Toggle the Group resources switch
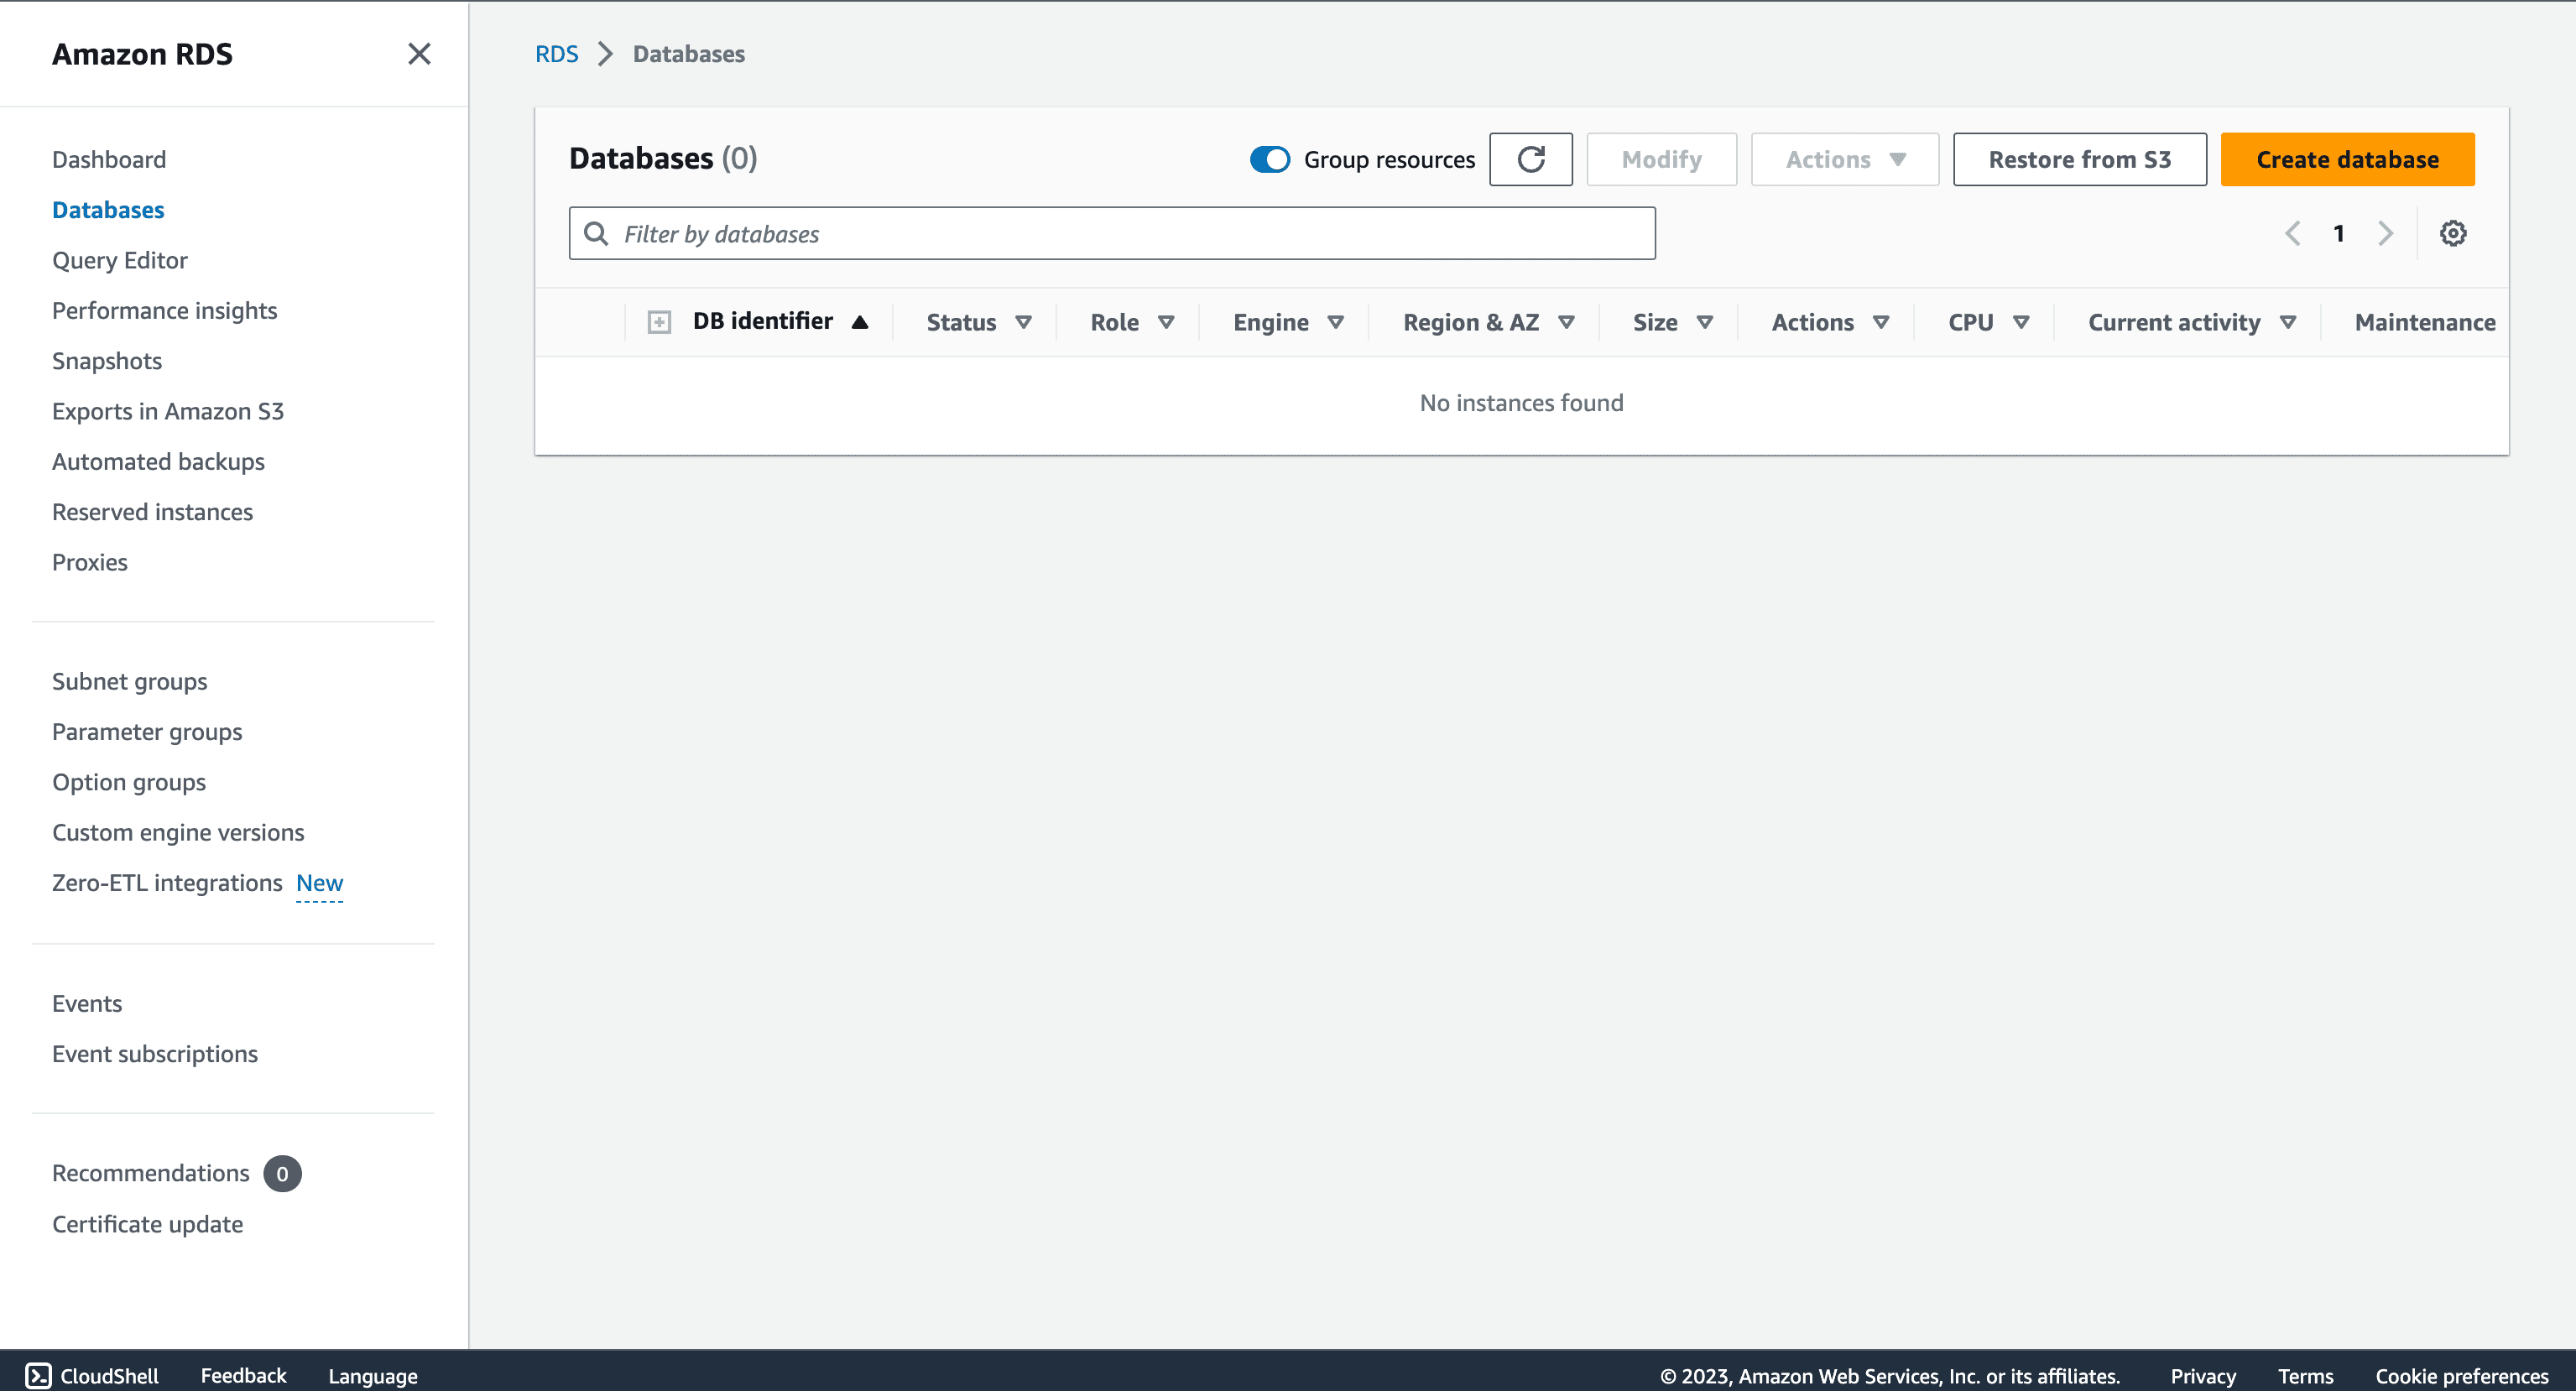 click(1270, 160)
